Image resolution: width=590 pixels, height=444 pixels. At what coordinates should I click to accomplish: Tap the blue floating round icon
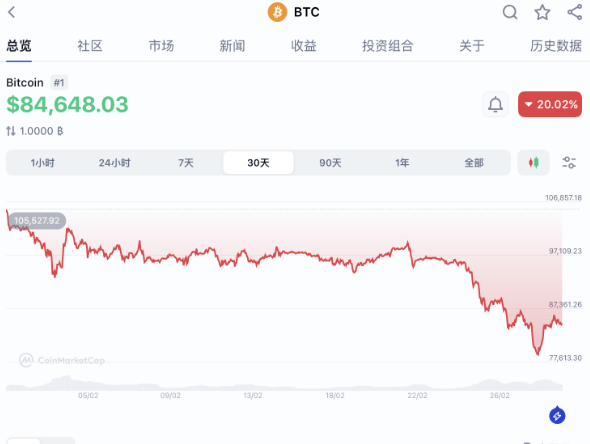[x=557, y=415]
